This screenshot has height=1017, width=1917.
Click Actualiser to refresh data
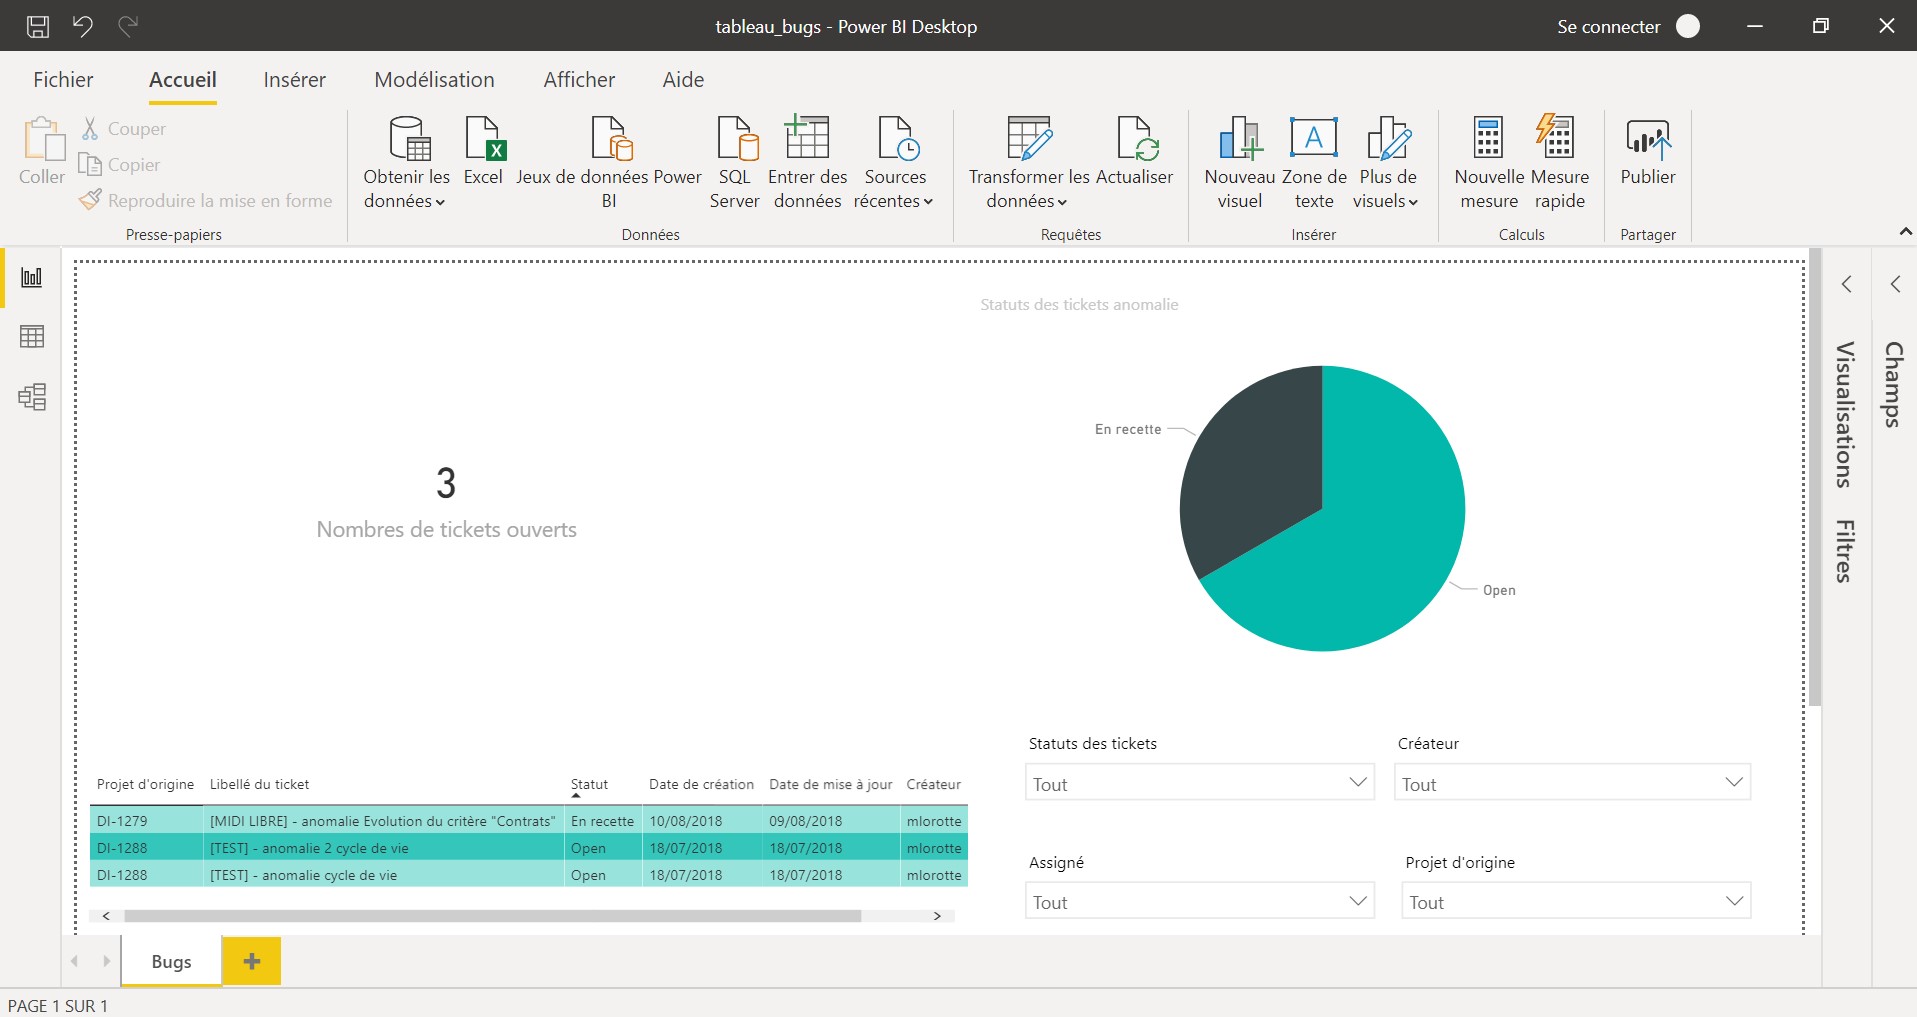point(1135,150)
